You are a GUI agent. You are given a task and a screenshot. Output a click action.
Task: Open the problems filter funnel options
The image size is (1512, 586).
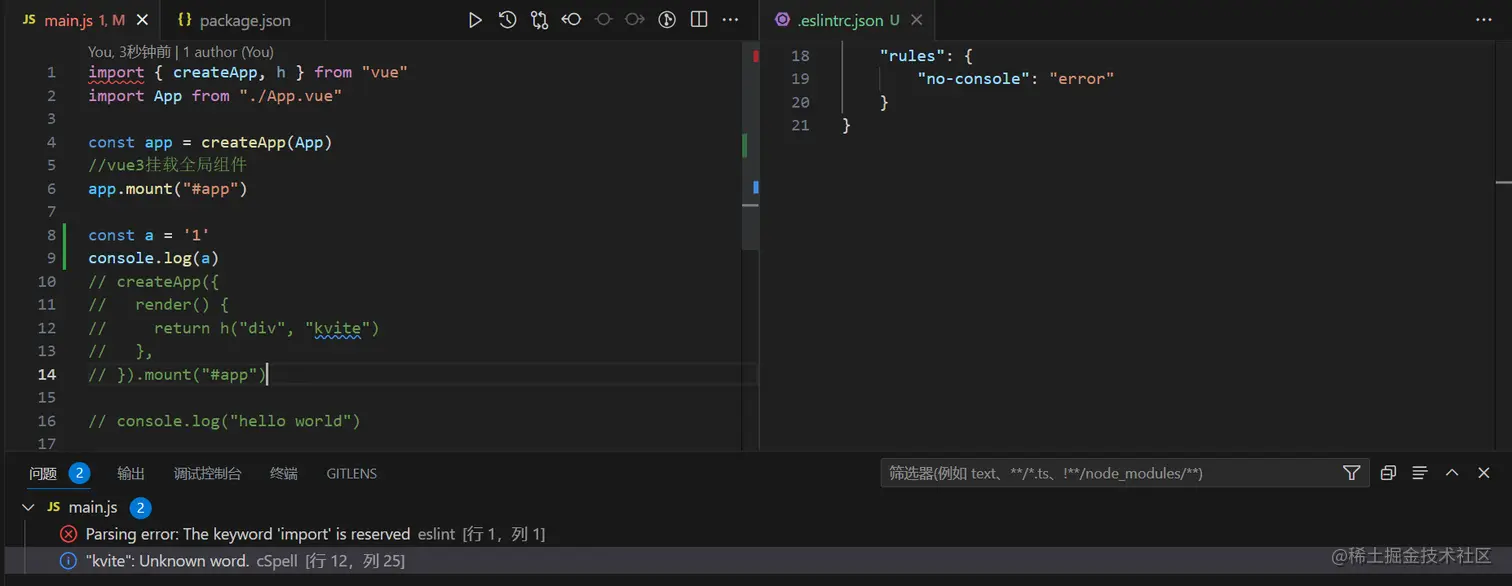pos(1351,473)
